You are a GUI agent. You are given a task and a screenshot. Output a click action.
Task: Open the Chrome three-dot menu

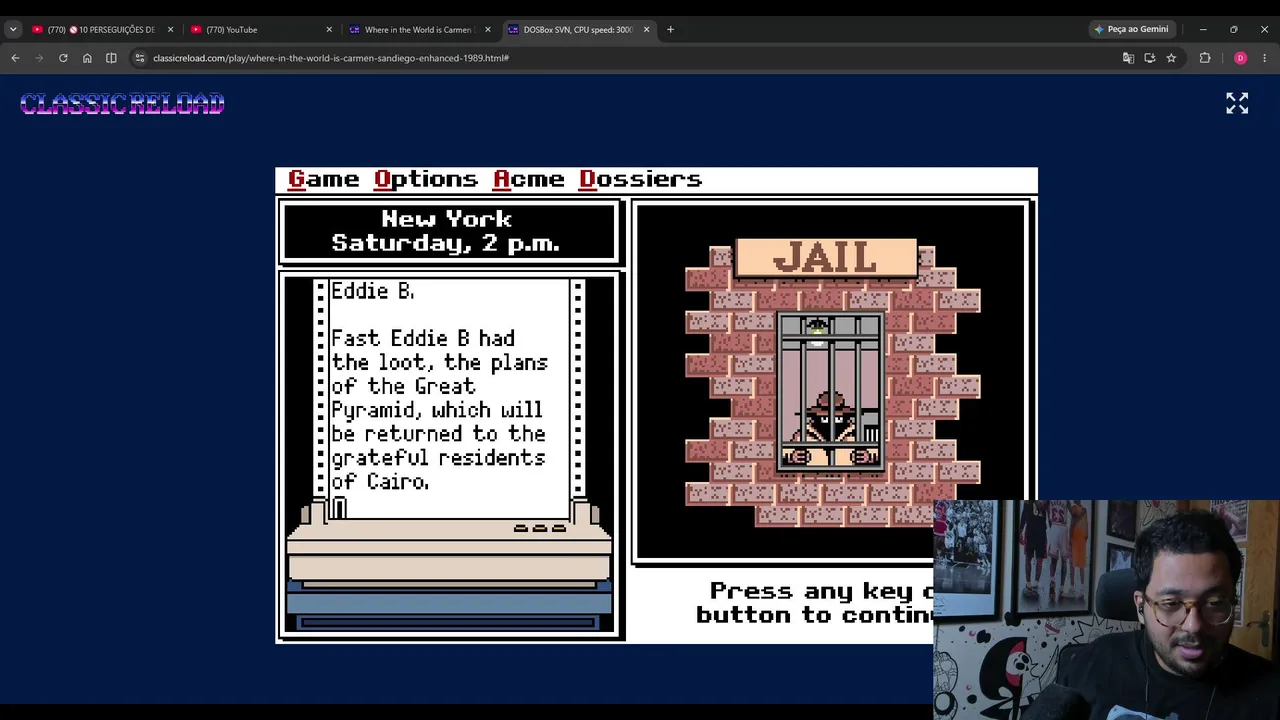pyautogui.click(x=1264, y=58)
